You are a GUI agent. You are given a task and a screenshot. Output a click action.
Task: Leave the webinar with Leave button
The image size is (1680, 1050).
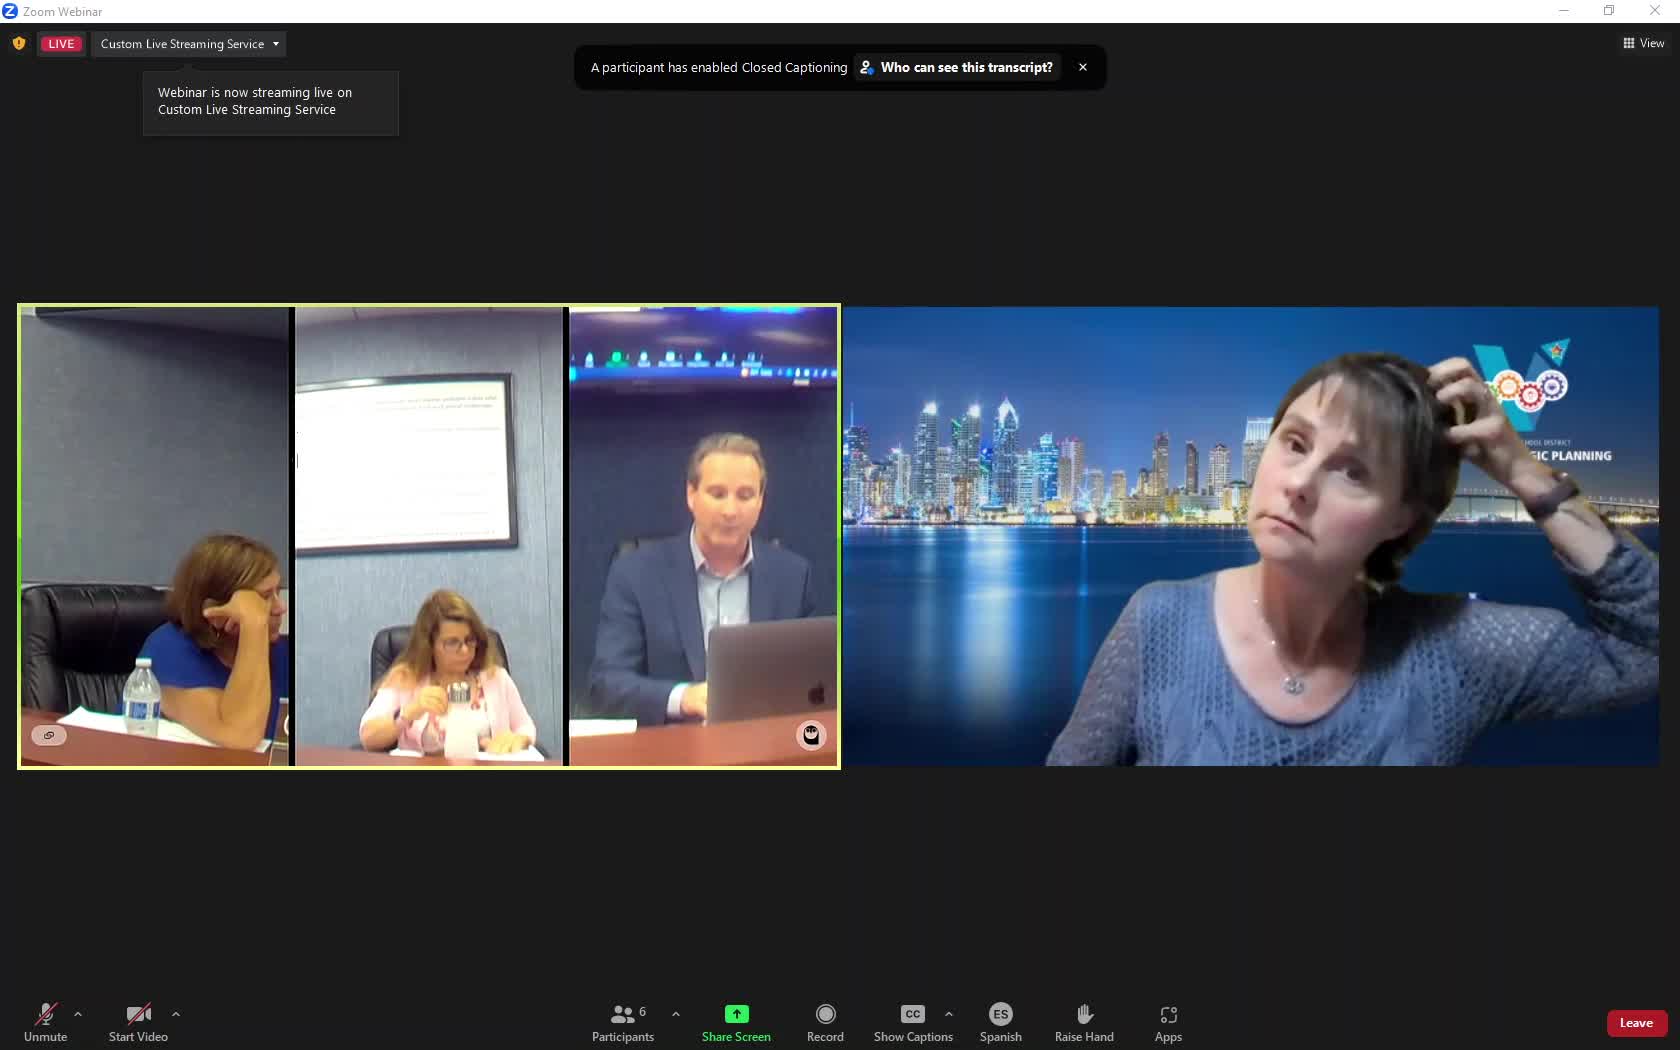click(1636, 1023)
